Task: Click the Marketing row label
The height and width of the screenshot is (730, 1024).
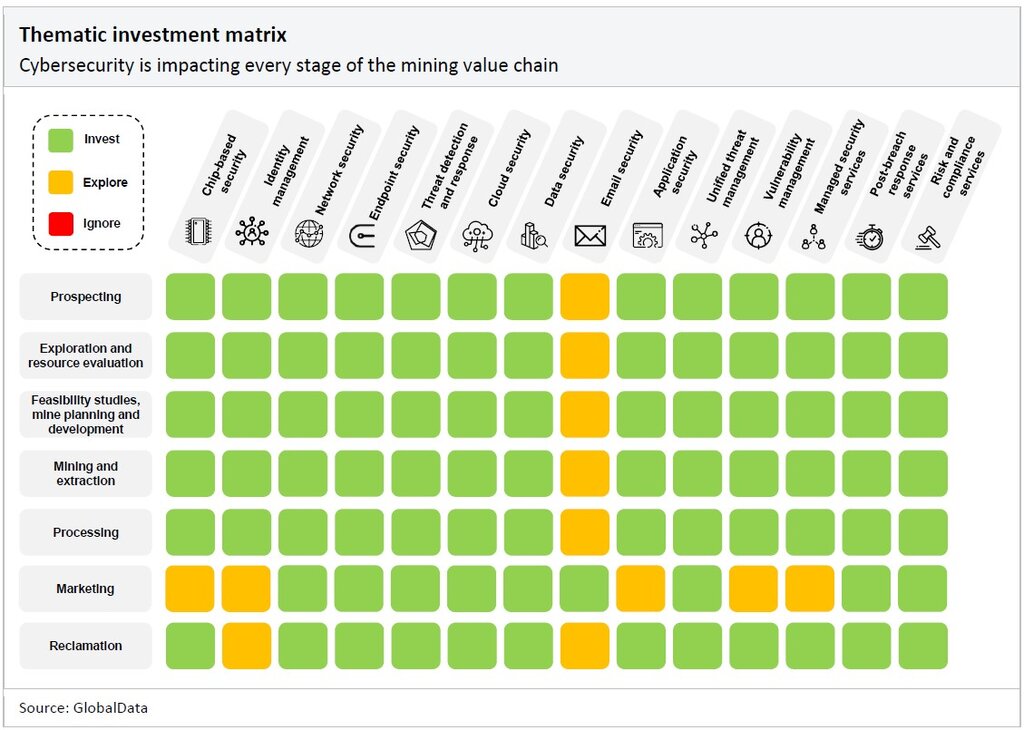Action: [86, 589]
